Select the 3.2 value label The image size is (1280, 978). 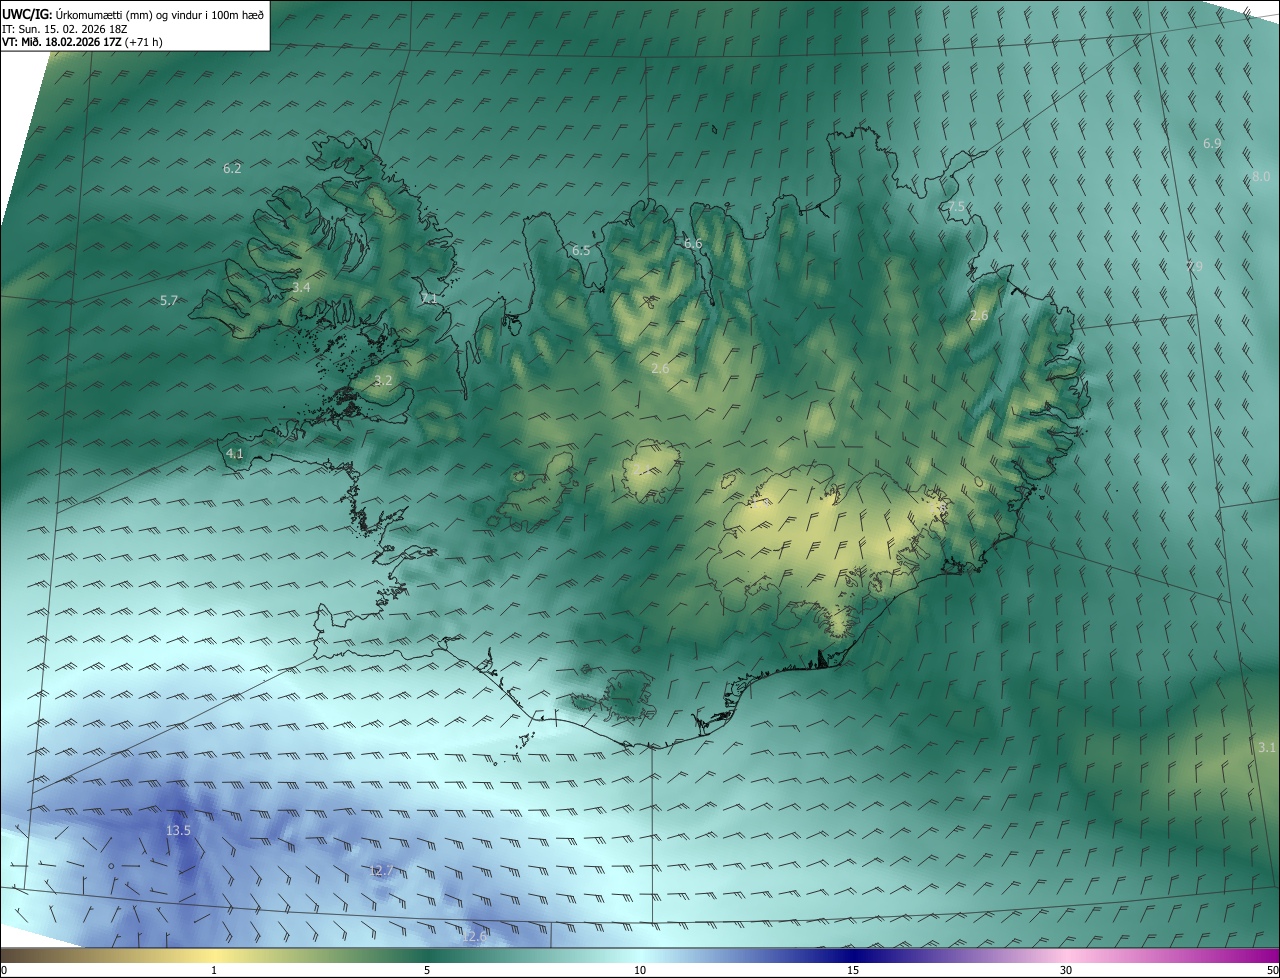click(x=383, y=380)
